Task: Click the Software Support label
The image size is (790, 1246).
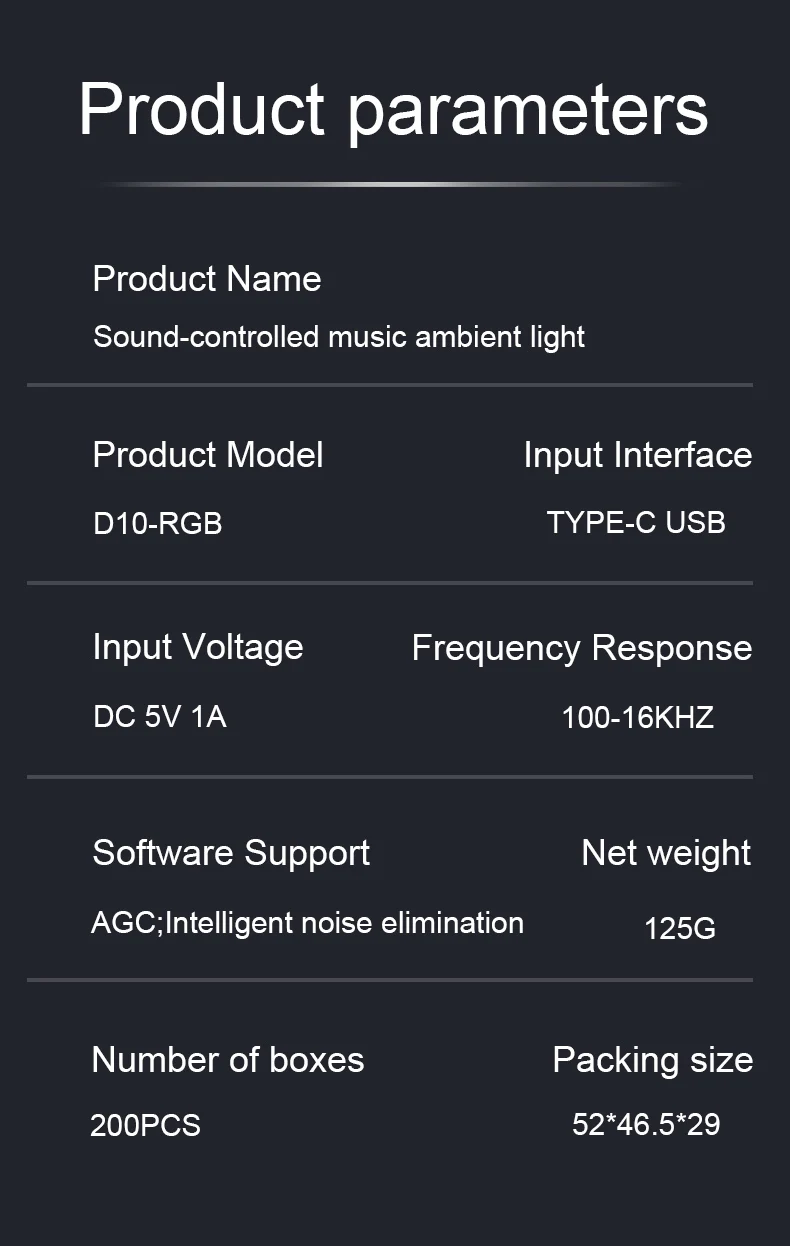Action: (231, 853)
